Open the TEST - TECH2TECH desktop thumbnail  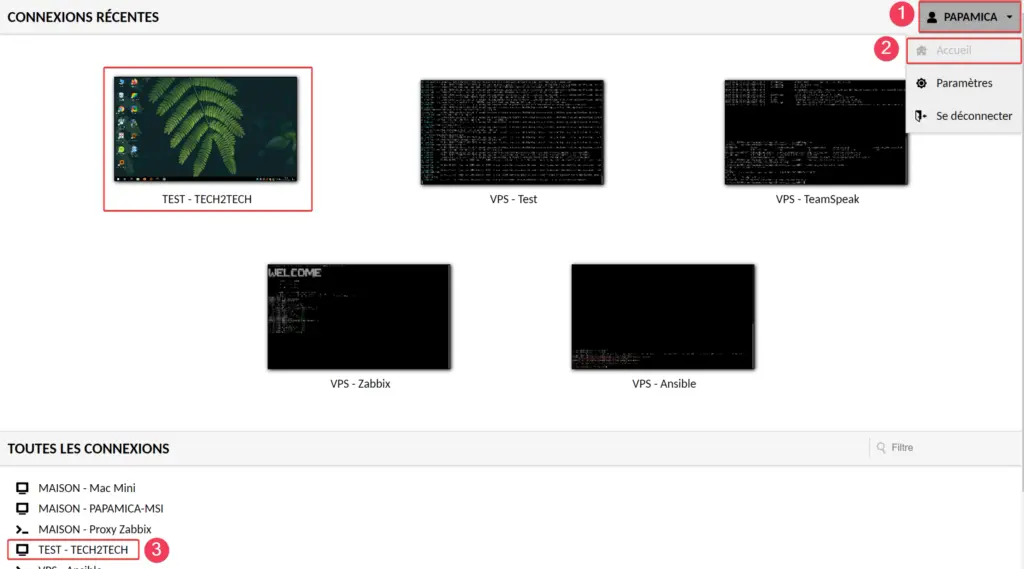point(207,130)
